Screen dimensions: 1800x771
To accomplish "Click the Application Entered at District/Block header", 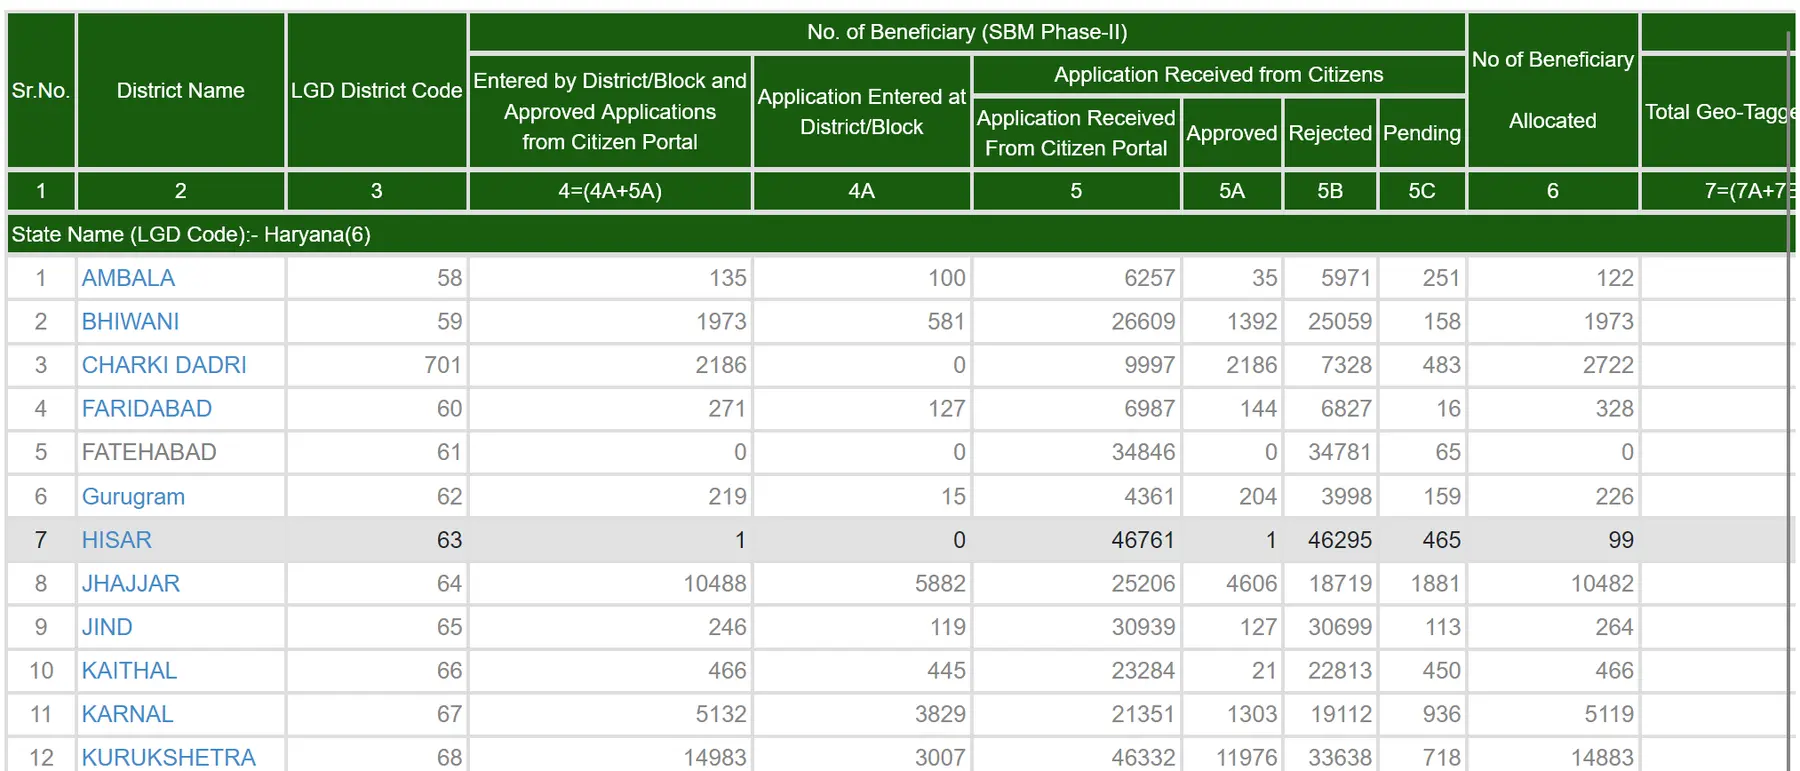I will (x=862, y=112).
